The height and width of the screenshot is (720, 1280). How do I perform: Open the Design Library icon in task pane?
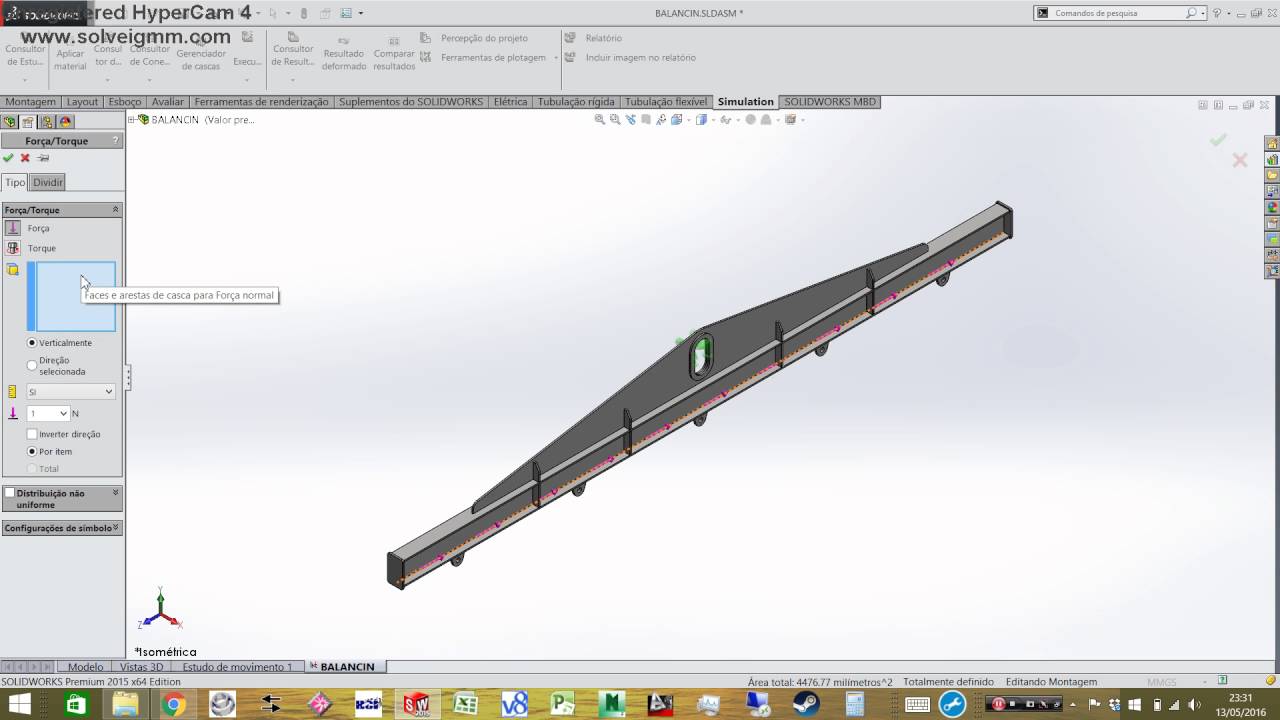[x=1272, y=159]
